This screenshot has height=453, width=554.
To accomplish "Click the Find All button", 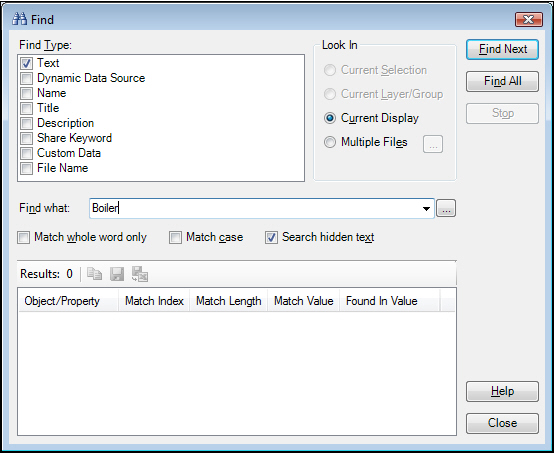I will tap(502, 81).
